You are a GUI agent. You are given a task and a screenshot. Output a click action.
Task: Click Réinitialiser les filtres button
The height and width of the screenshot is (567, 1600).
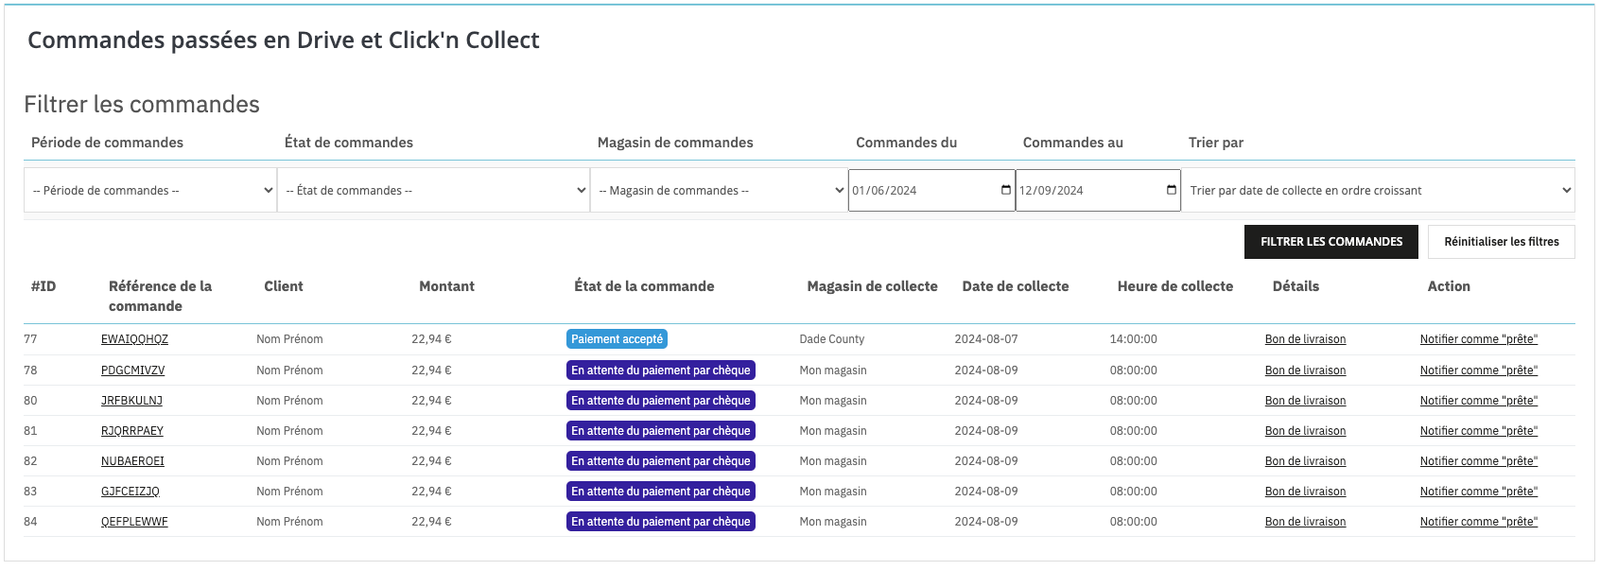tap(1501, 242)
